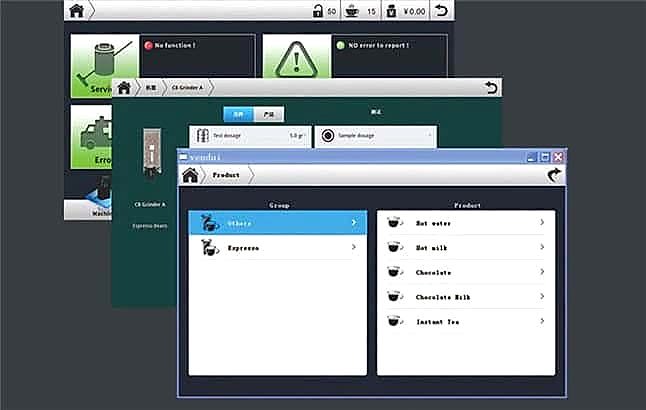Expand the Espresso group chevron
646x410 pixels.
[x=354, y=247]
